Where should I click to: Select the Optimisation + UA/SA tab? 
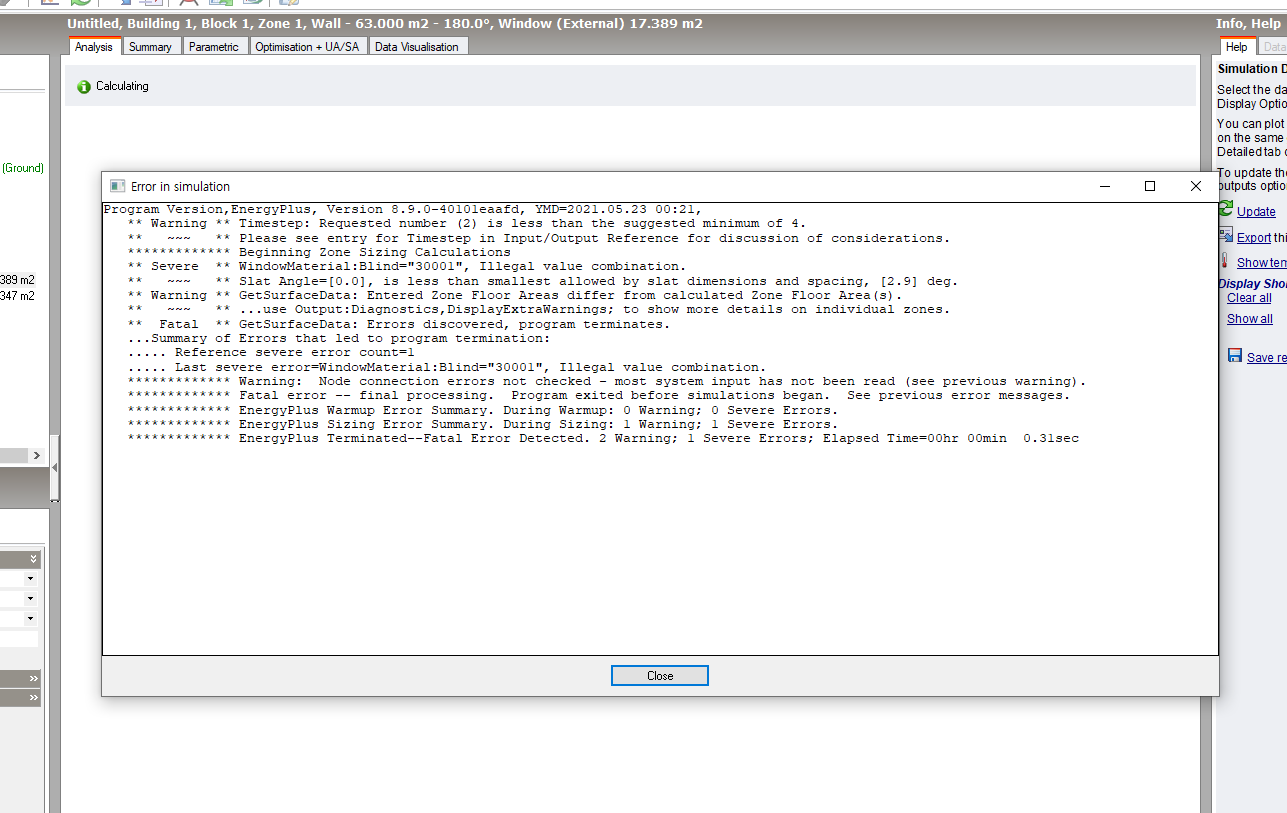point(306,47)
